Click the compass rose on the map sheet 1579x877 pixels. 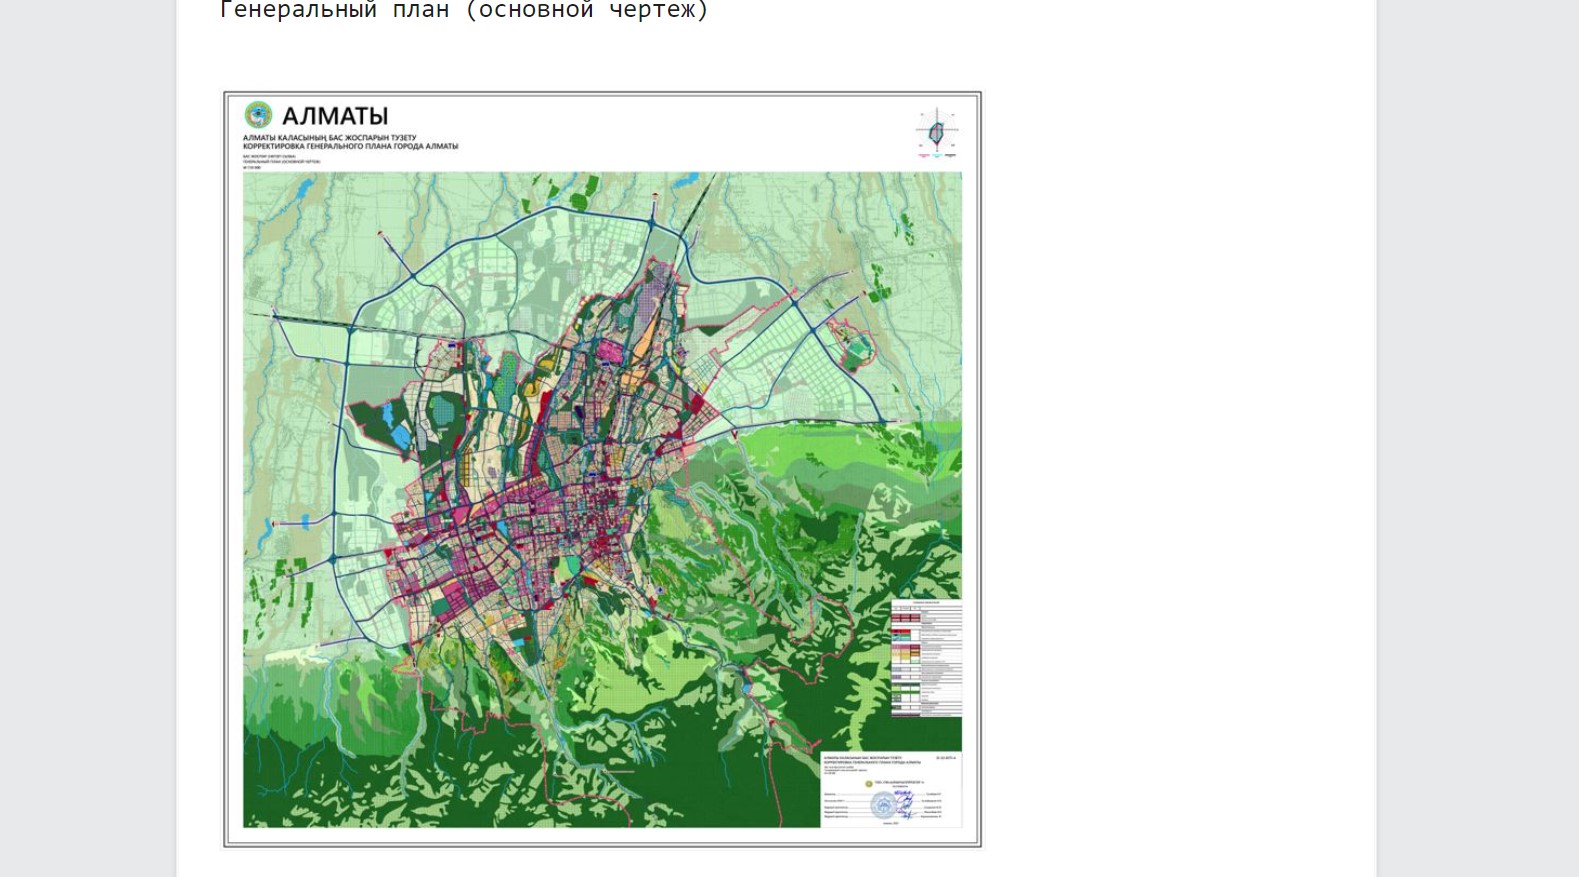(x=937, y=132)
